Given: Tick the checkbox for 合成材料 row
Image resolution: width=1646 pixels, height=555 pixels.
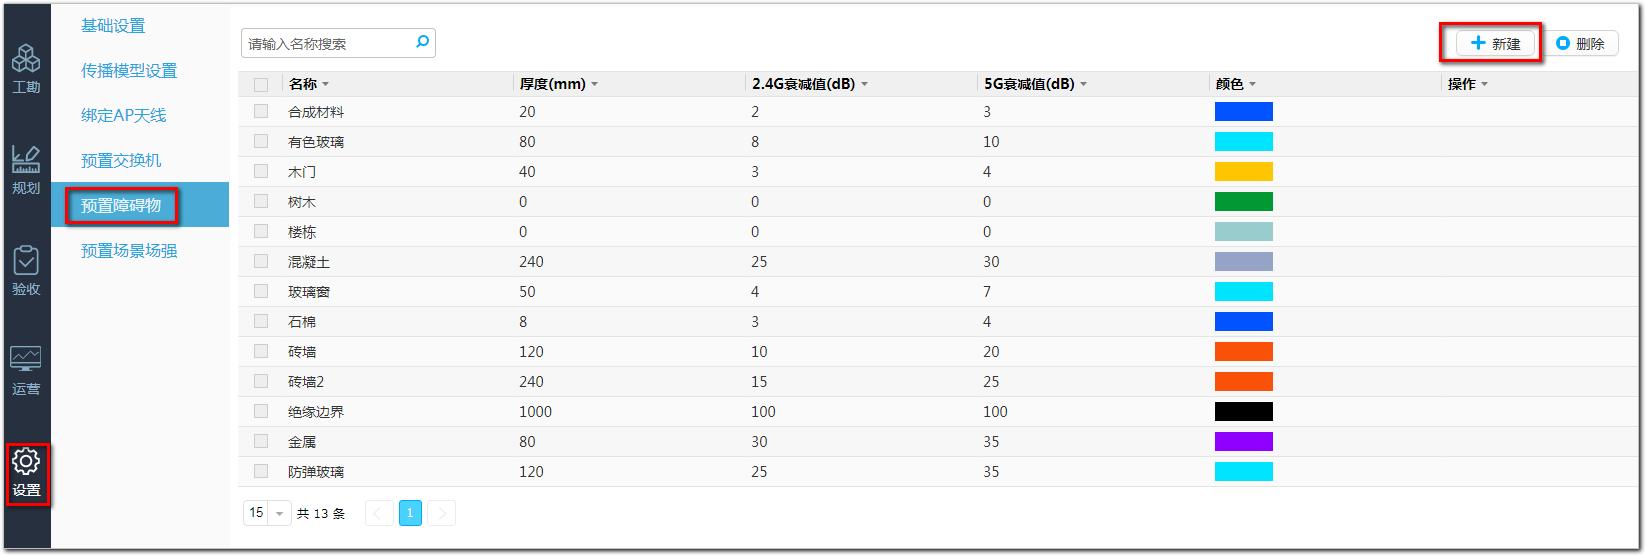Looking at the screenshot, I should point(261,111).
